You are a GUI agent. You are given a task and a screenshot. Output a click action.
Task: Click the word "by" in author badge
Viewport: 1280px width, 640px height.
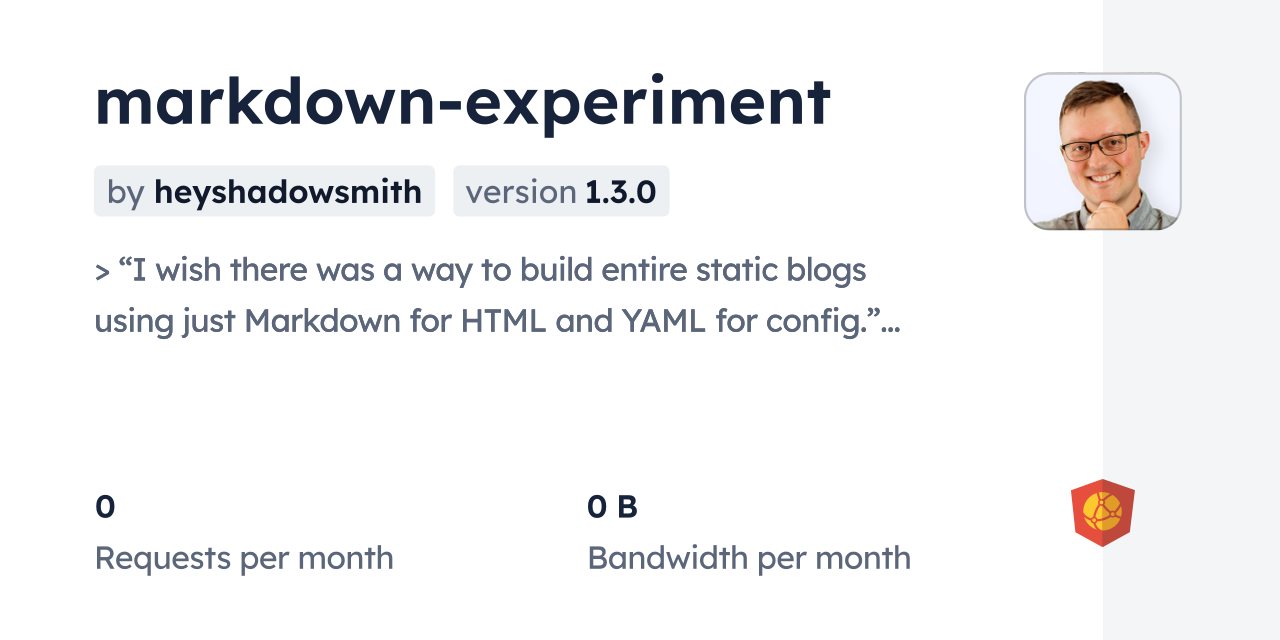126,192
